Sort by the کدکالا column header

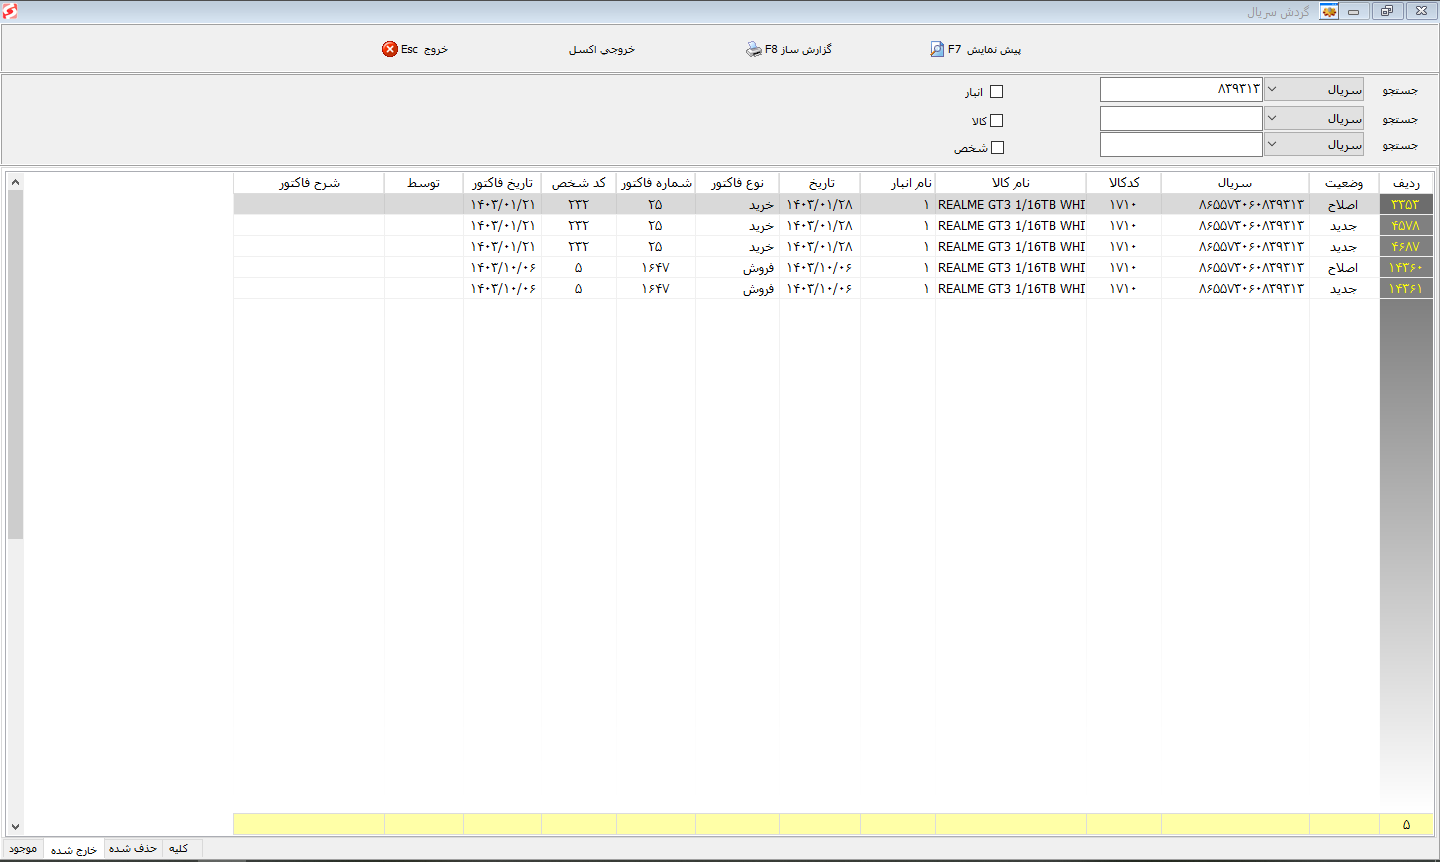[x=1124, y=183]
